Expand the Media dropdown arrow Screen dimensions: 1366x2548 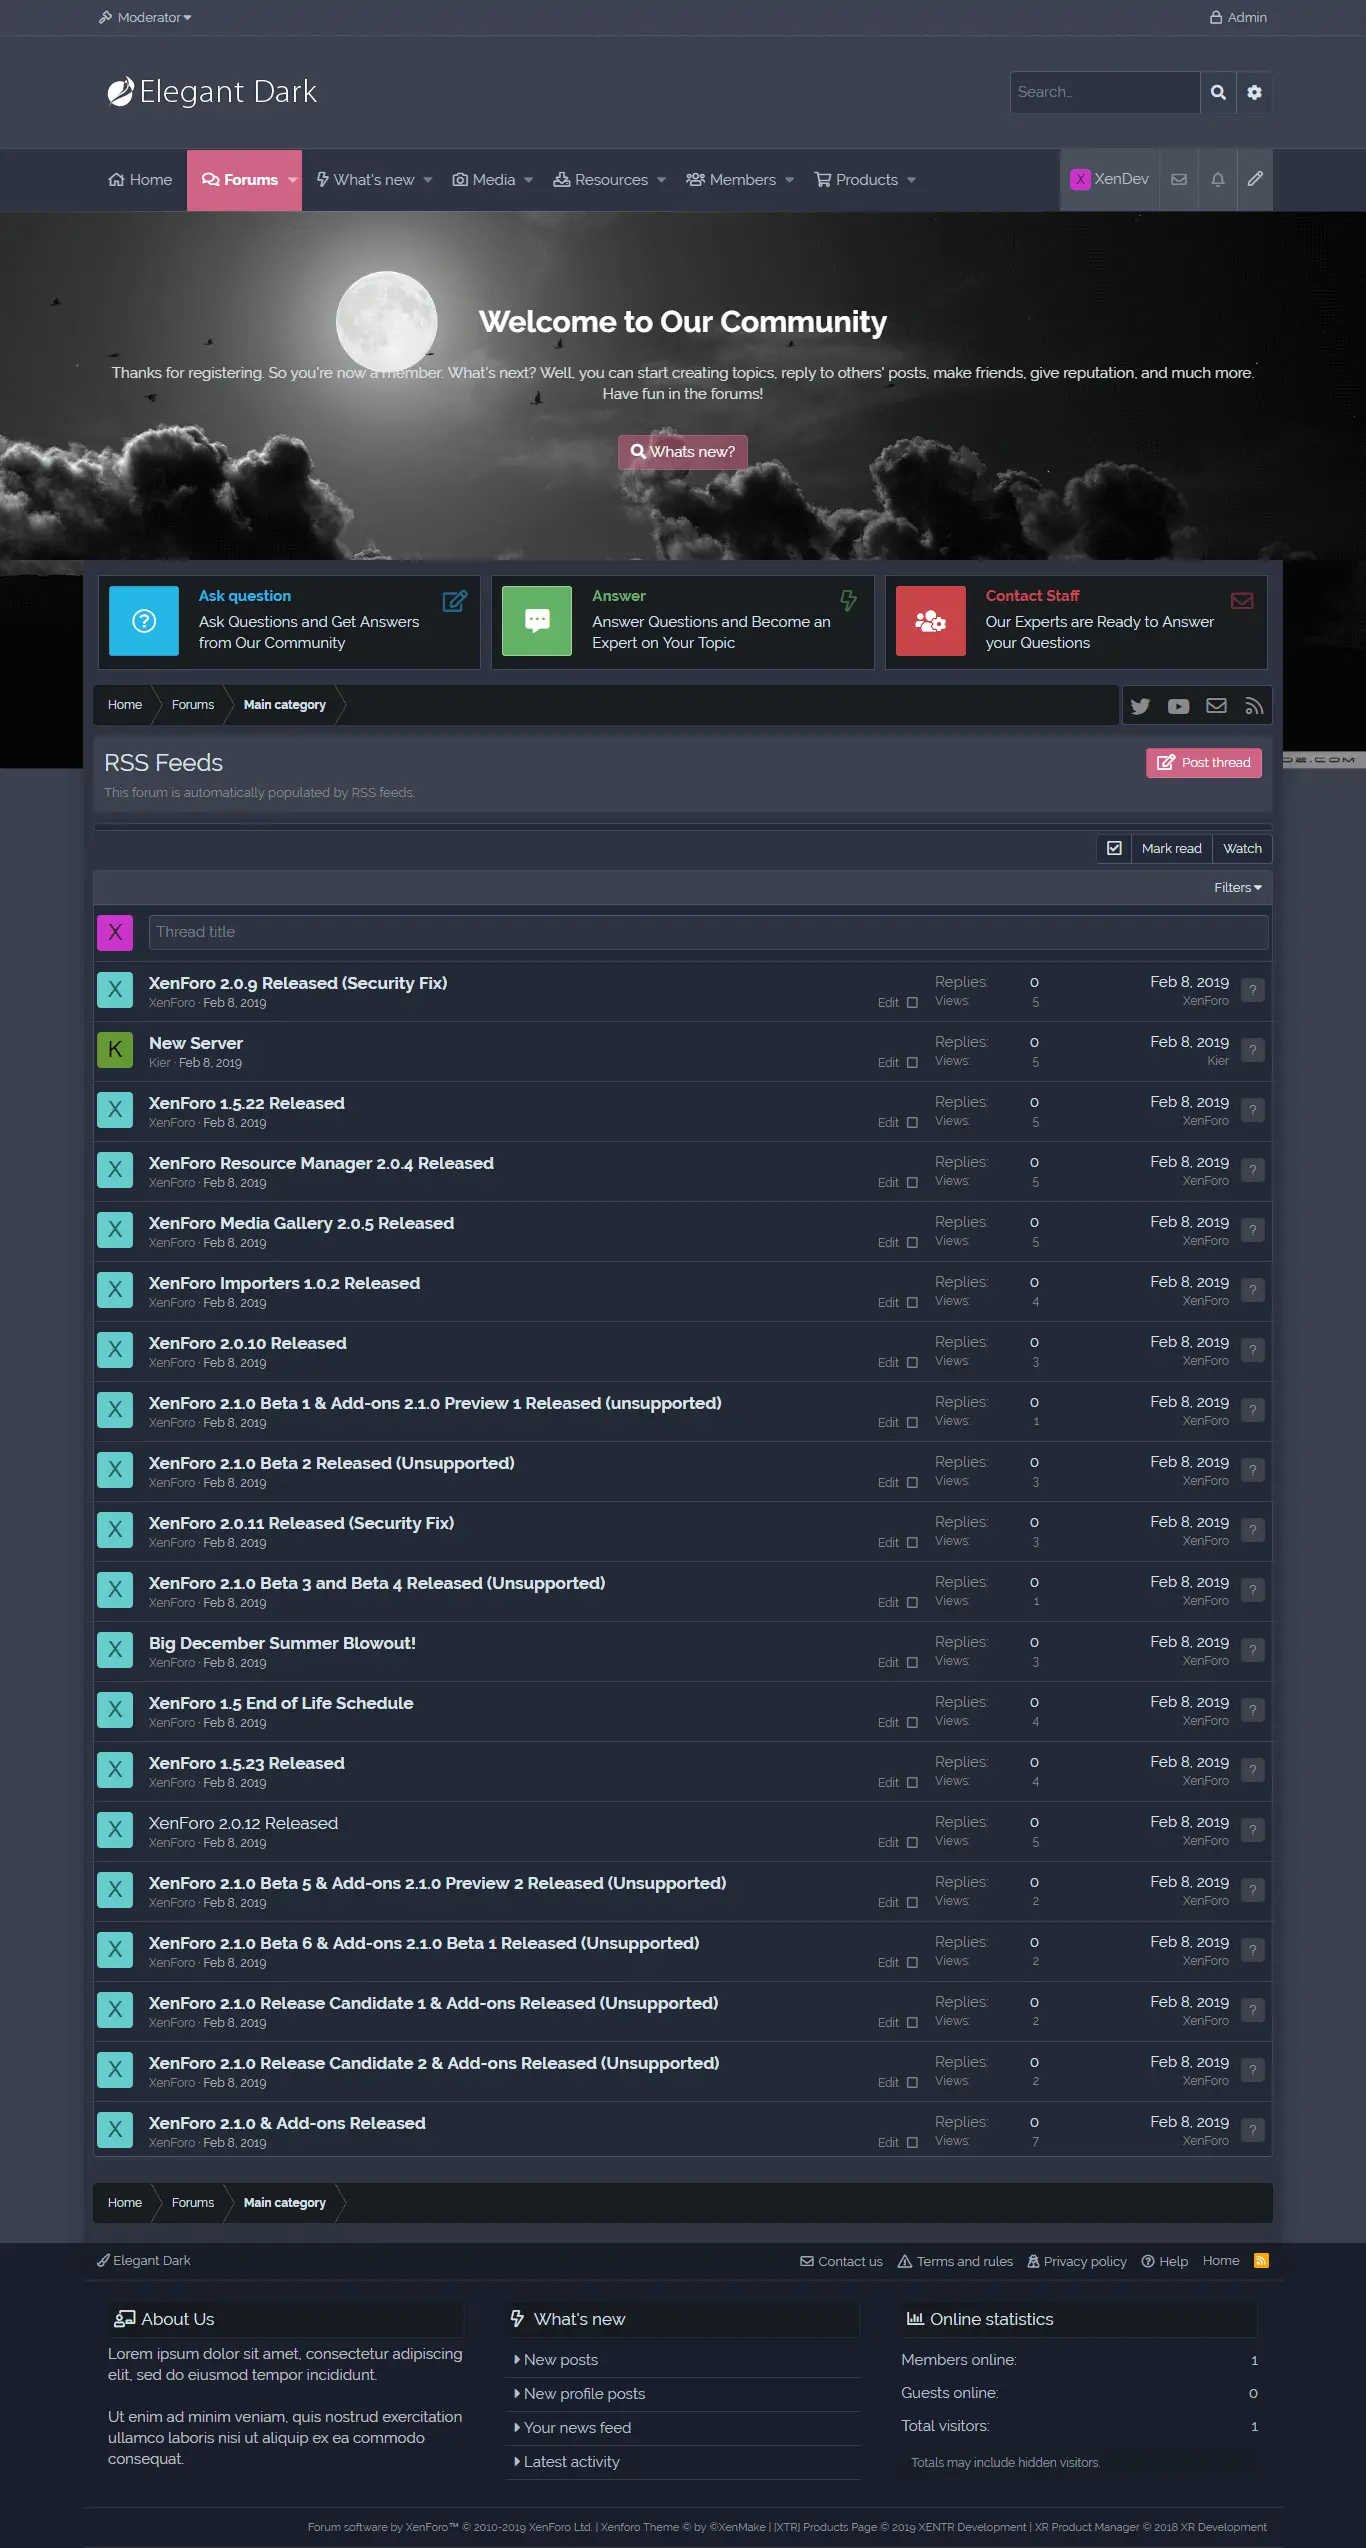pos(529,180)
